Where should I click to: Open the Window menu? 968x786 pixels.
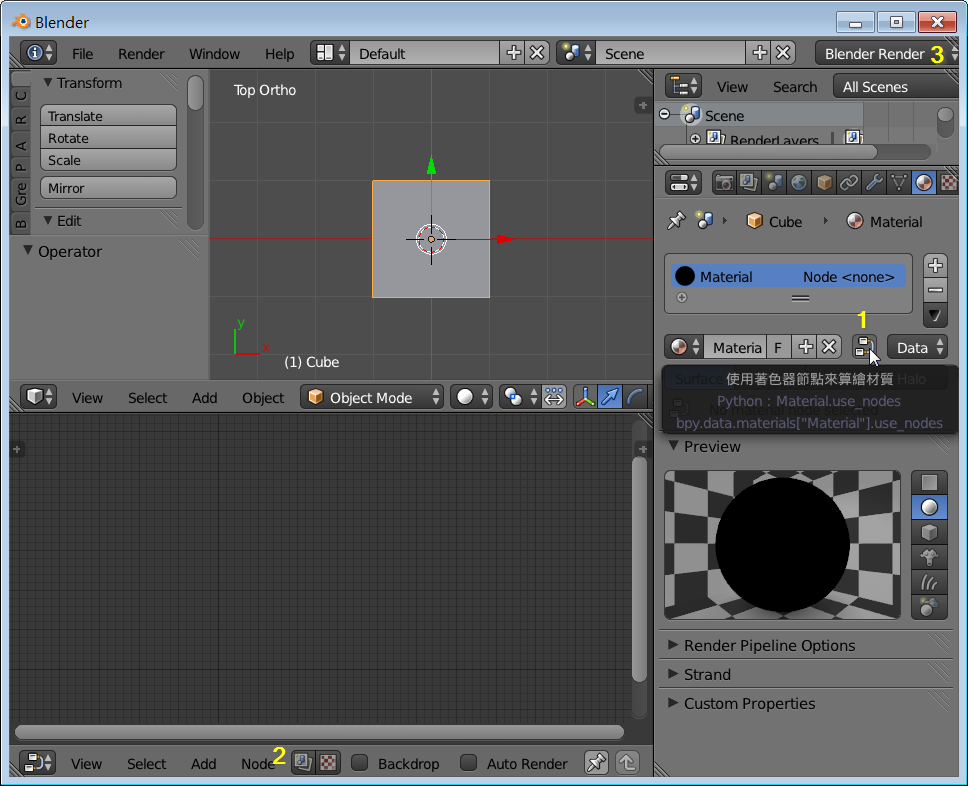(x=214, y=54)
